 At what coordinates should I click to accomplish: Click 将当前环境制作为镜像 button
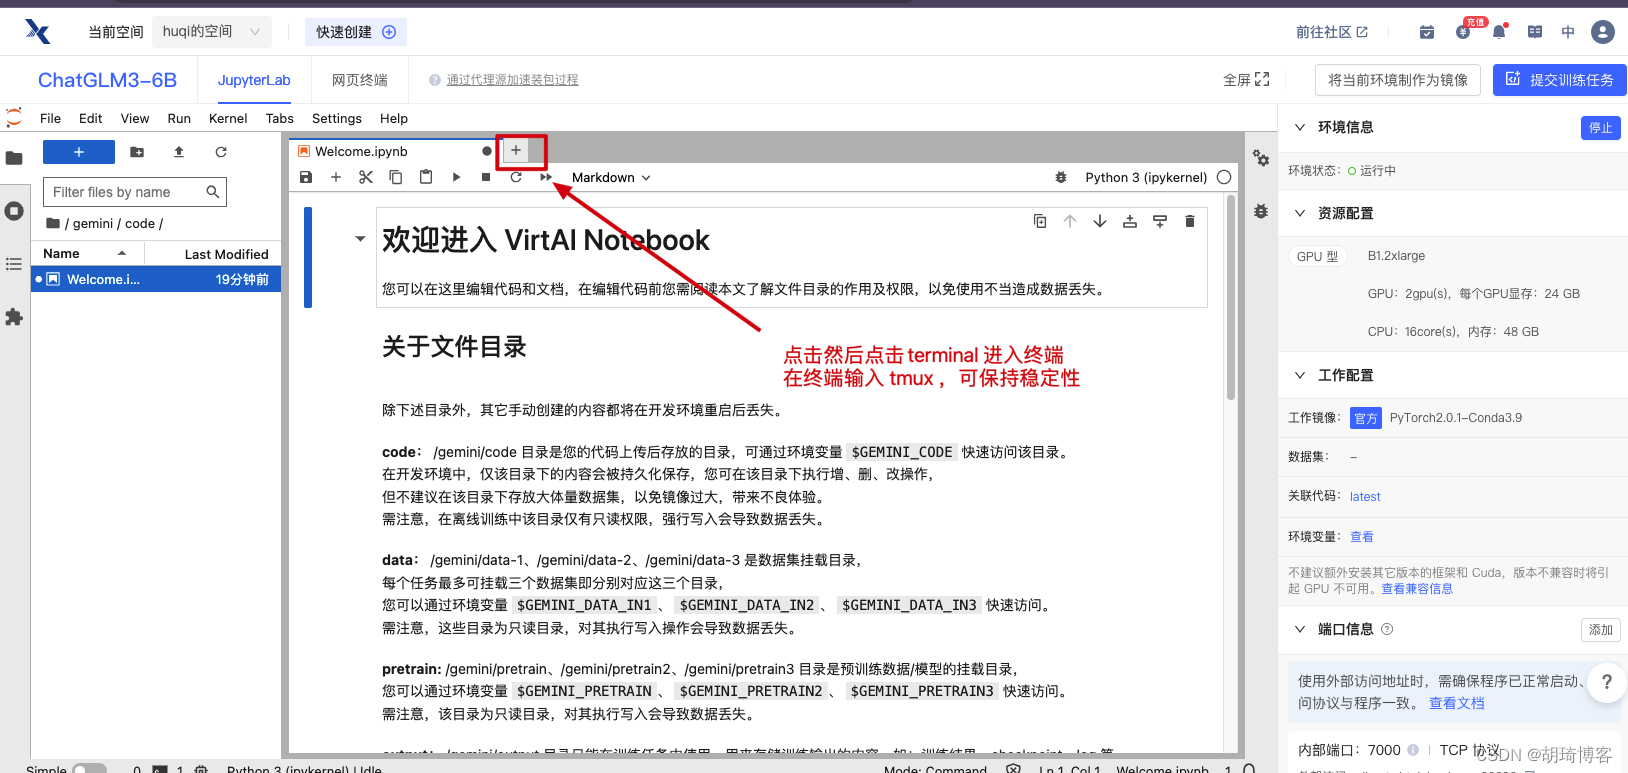pyautogui.click(x=1398, y=80)
